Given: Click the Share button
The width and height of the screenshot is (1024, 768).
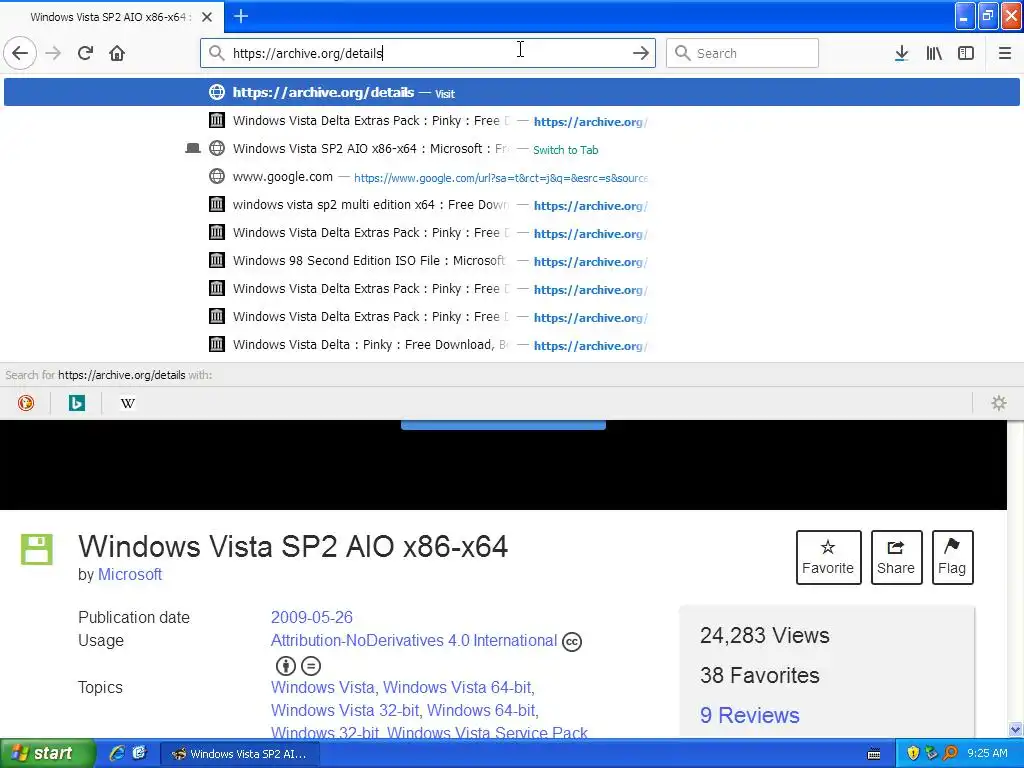Looking at the screenshot, I should (x=896, y=557).
